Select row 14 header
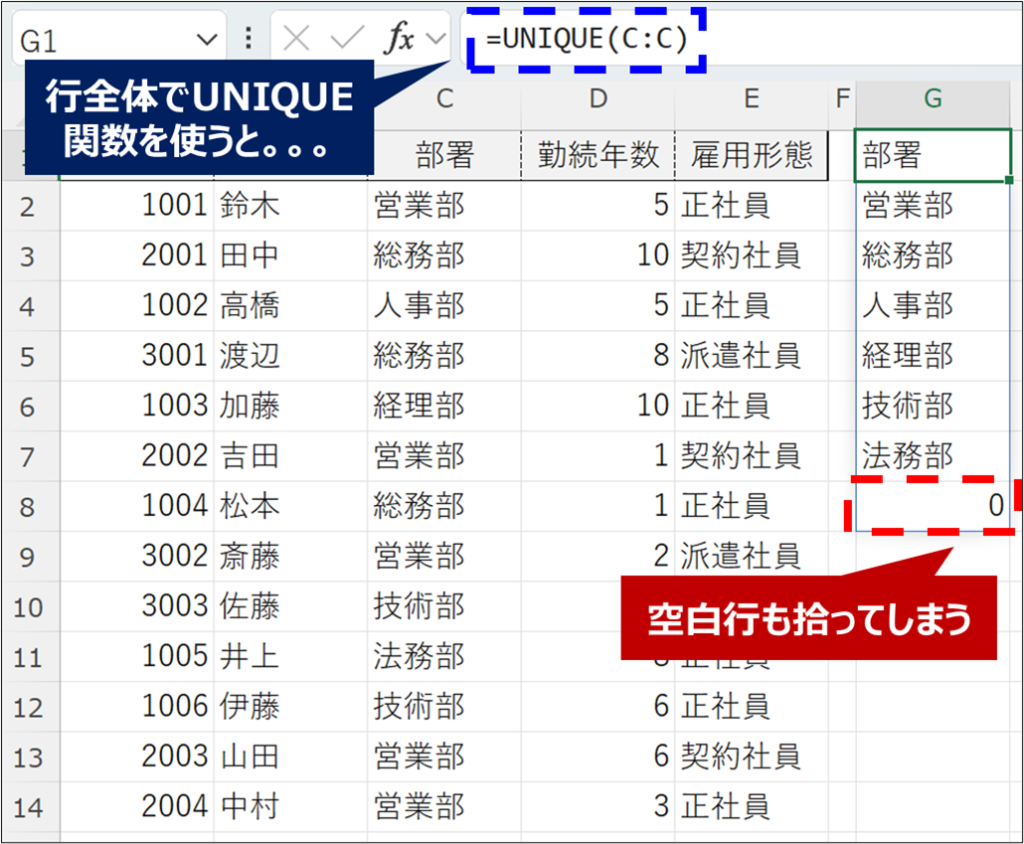1024x844 pixels. point(27,807)
